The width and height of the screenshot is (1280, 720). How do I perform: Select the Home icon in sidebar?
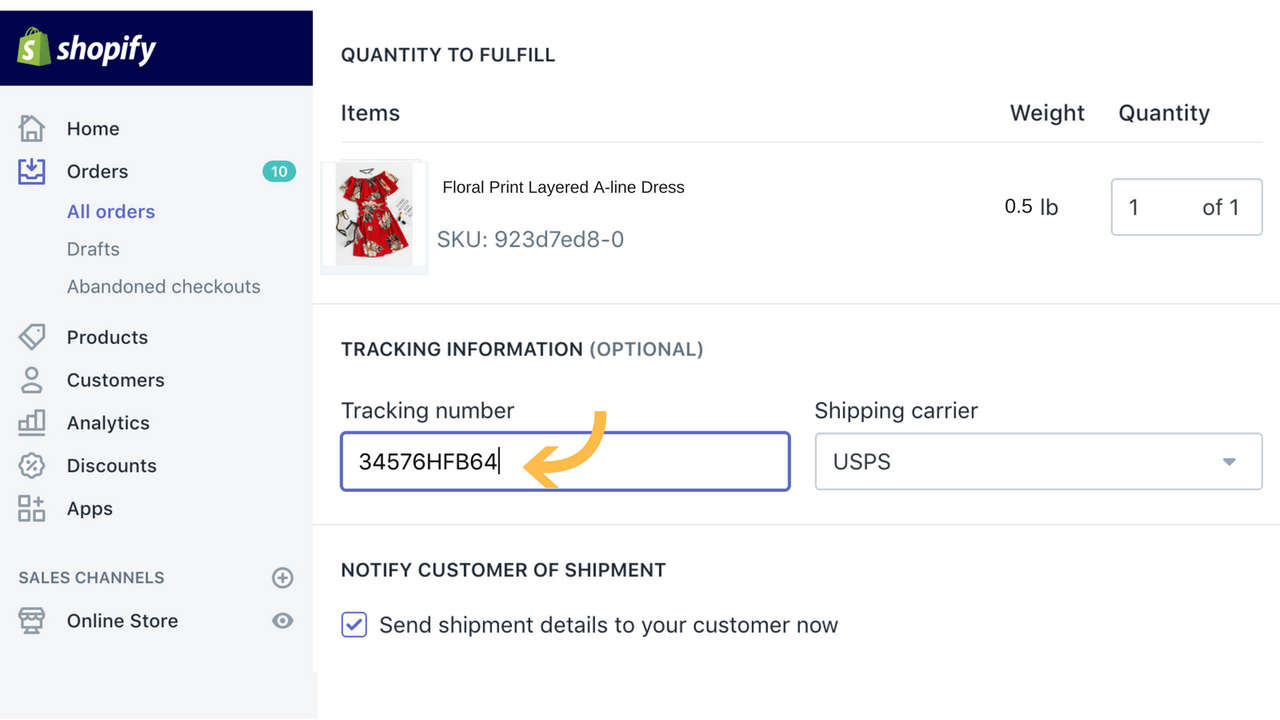point(30,128)
